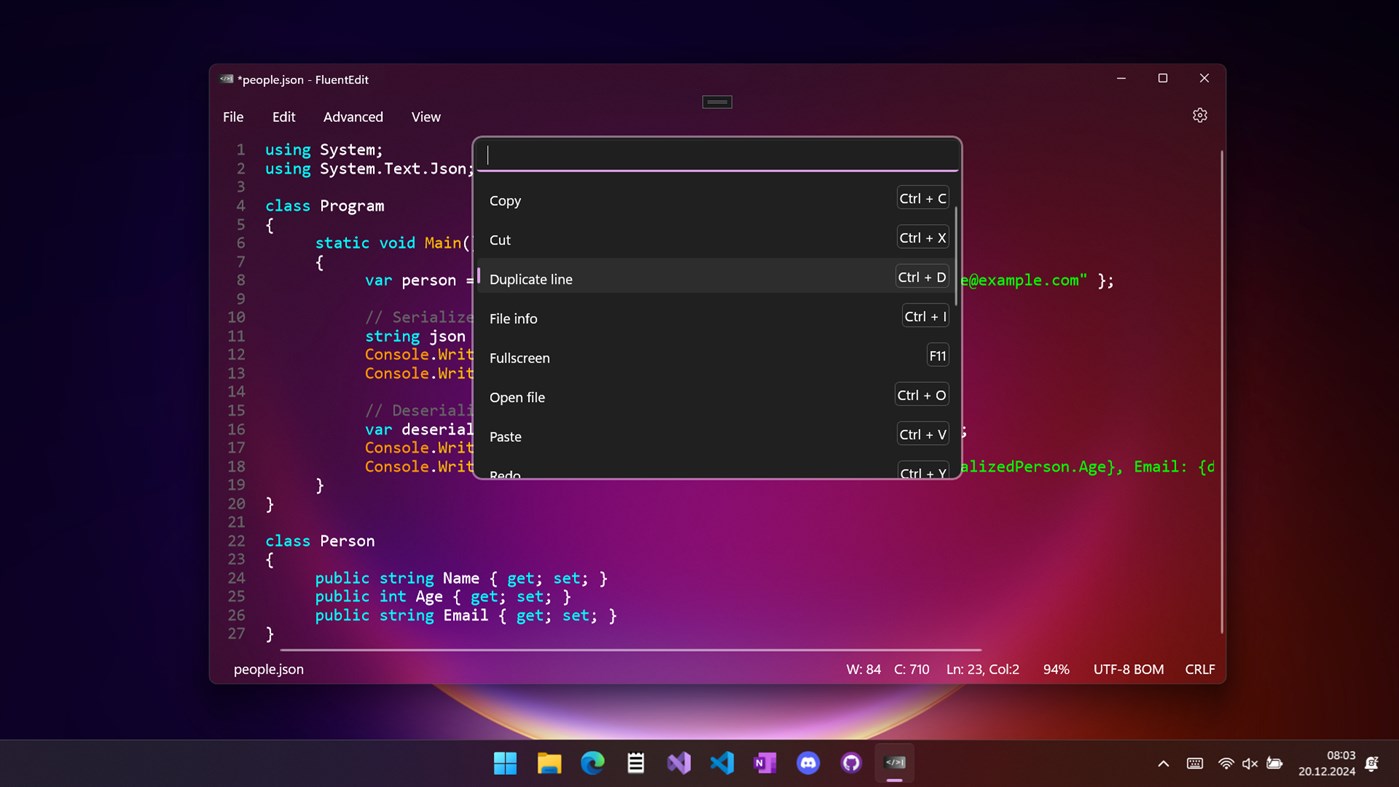Open the Advanced menu
This screenshot has width=1399, height=787.
353,117
